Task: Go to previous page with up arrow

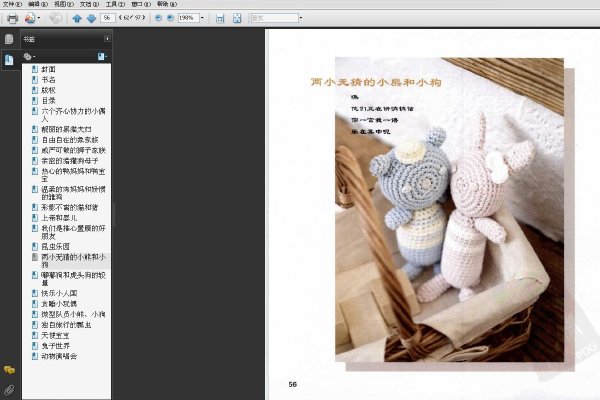Action: point(77,18)
